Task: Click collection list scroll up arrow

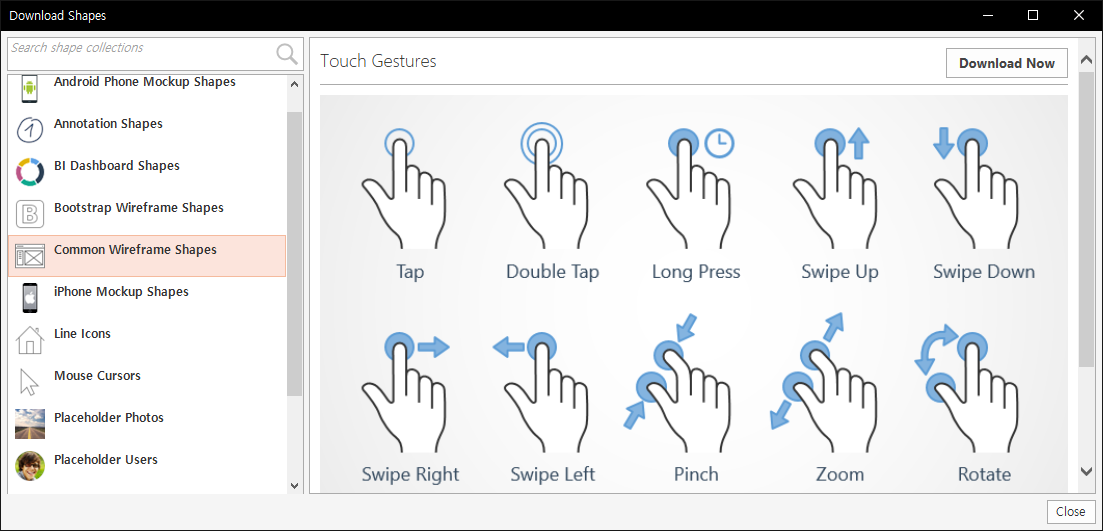Action: pyautogui.click(x=295, y=84)
